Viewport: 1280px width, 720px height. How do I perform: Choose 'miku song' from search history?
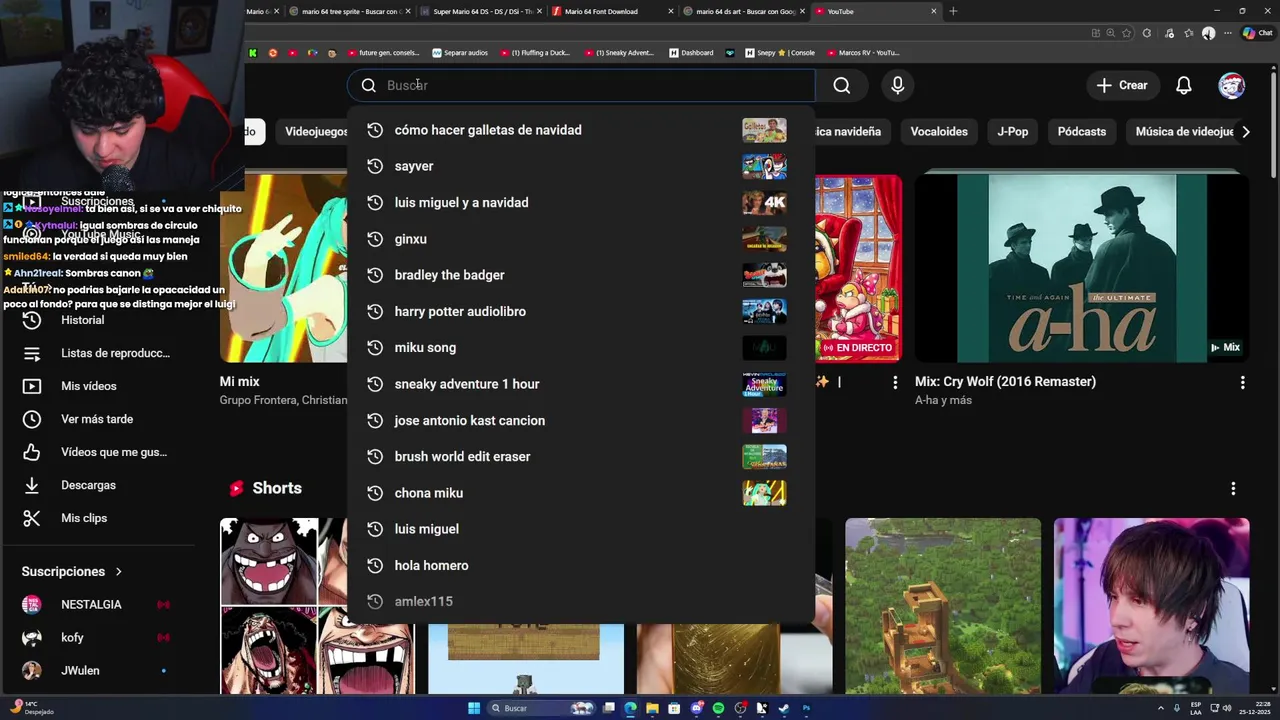581,347
